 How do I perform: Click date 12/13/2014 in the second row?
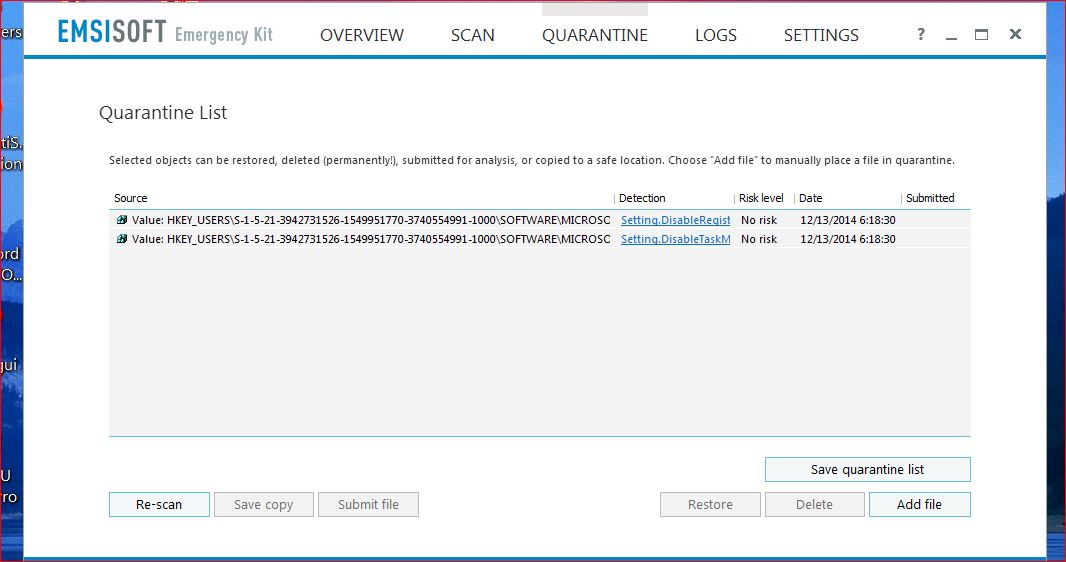(848, 239)
